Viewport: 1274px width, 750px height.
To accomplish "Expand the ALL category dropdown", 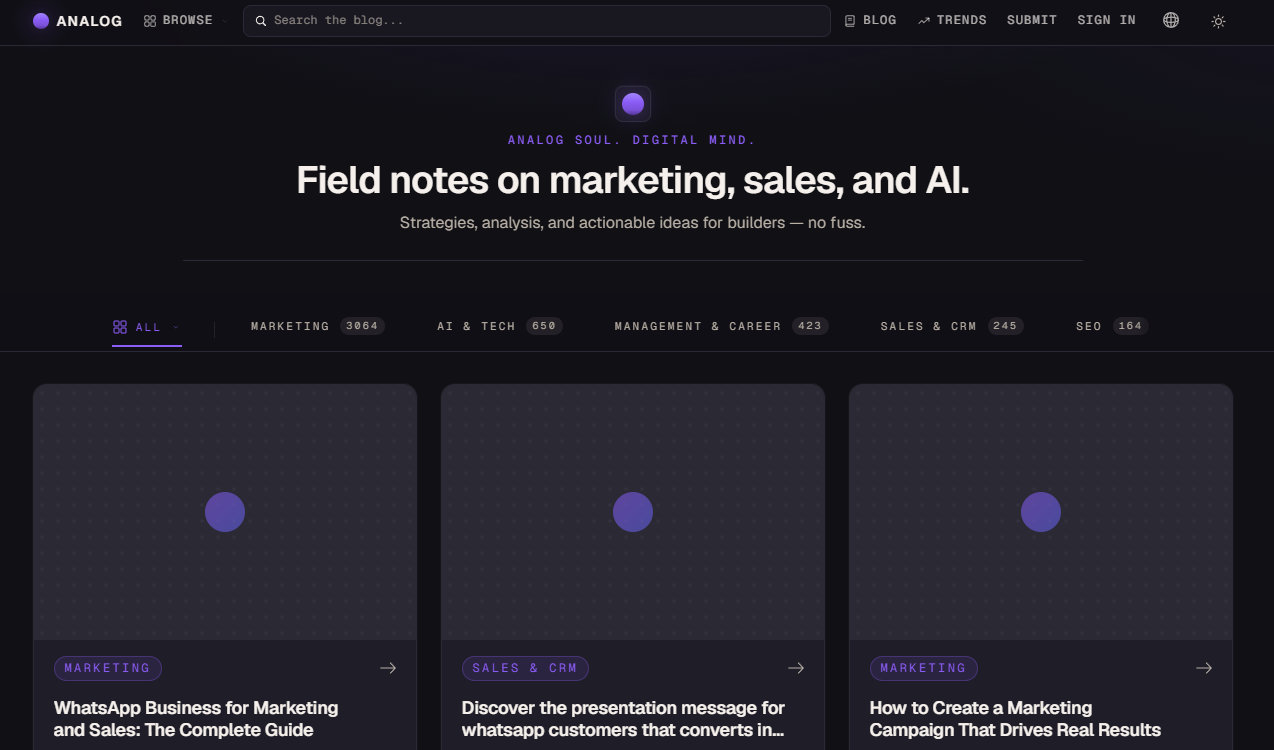I will [147, 327].
